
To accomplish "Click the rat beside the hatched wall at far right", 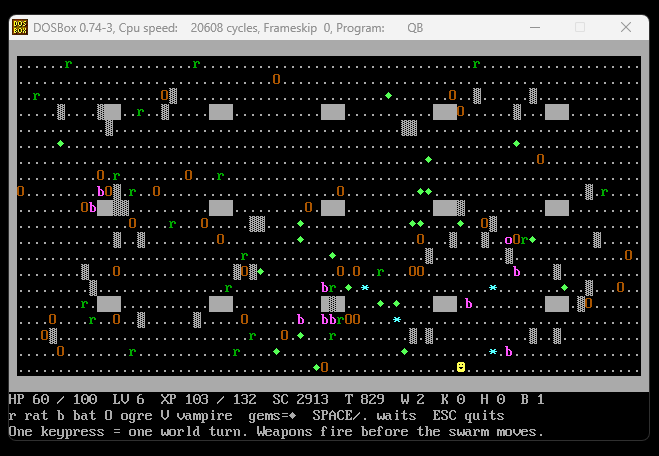I will pyautogui.click(x=604, y=192).
